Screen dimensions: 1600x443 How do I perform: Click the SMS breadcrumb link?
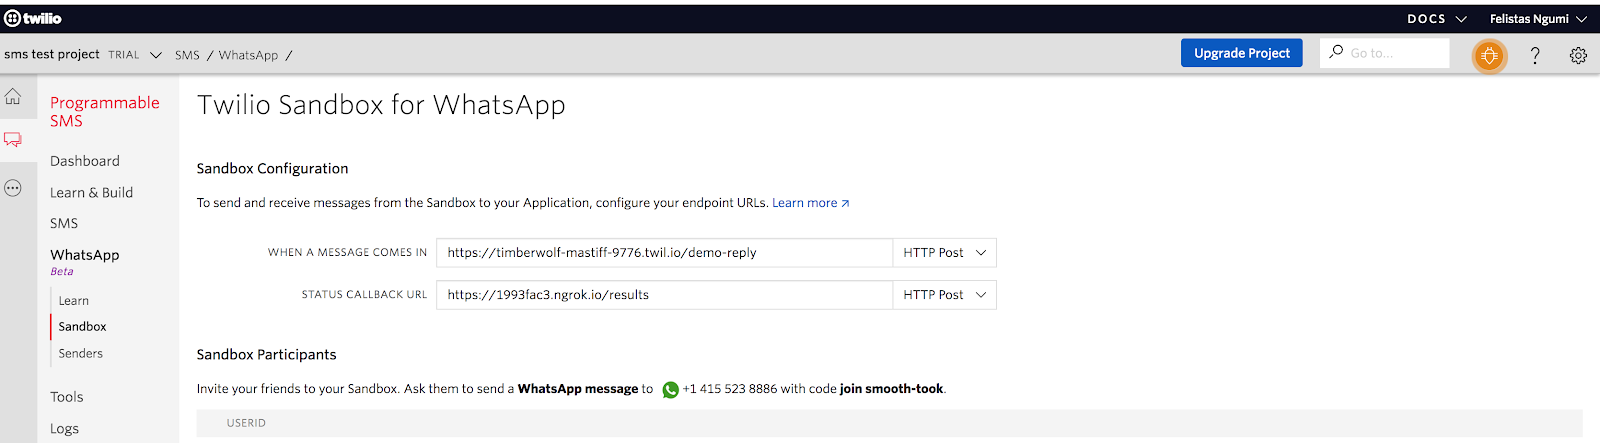click(x=187, y=55)
